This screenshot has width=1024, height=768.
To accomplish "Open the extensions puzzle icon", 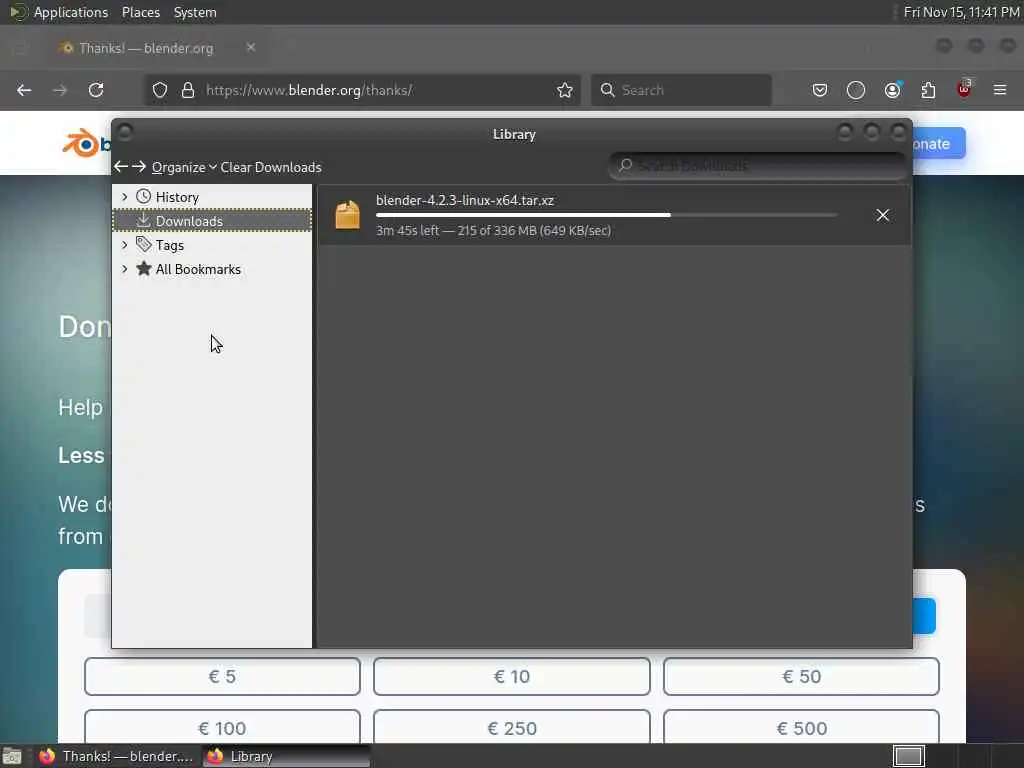I will (x=928, y=90).
